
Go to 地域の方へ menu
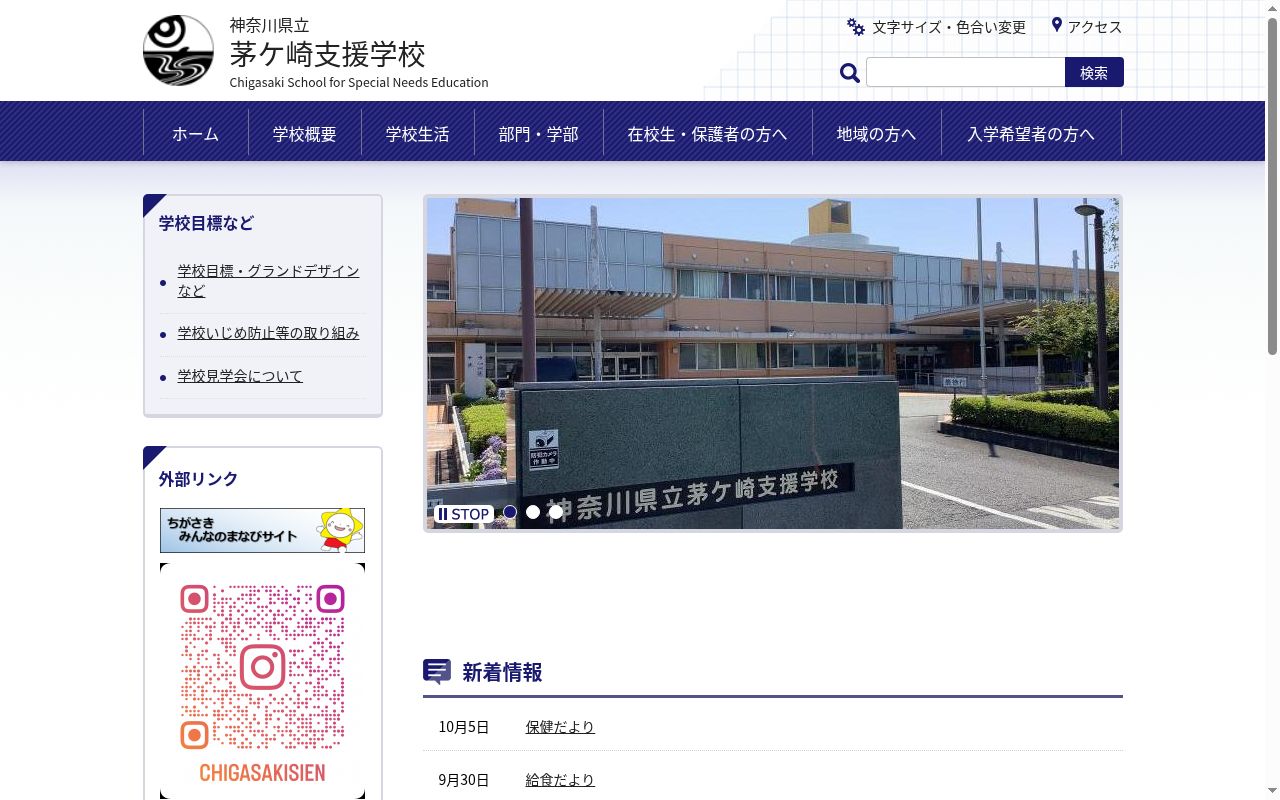click(877, 133)
